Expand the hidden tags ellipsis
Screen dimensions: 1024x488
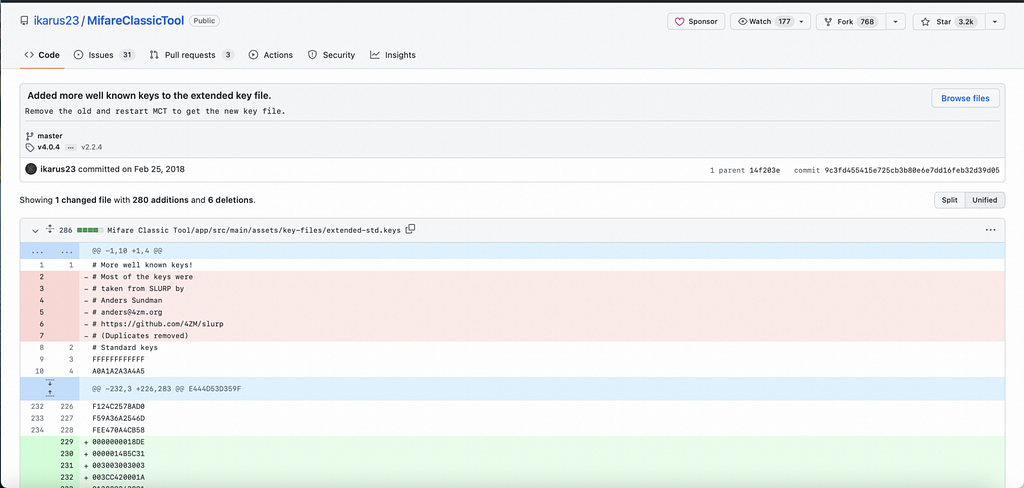tap(71, 148)
